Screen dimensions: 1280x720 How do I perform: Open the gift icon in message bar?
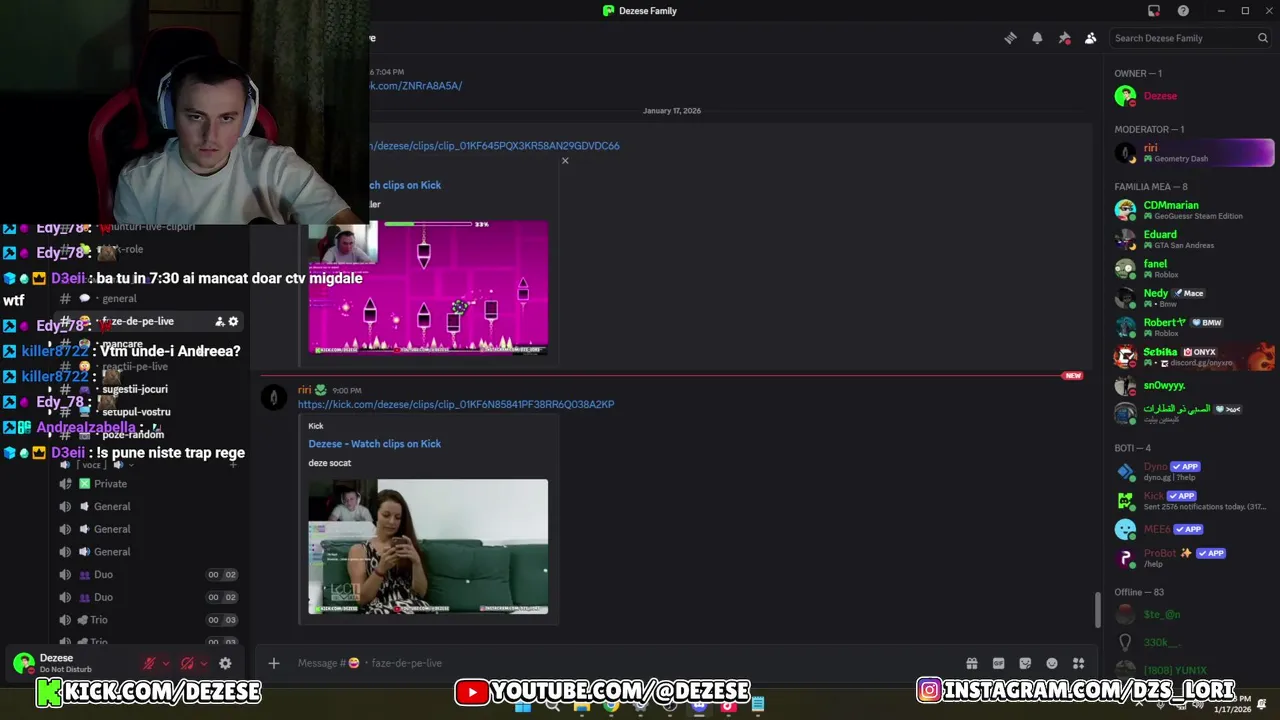971,663
